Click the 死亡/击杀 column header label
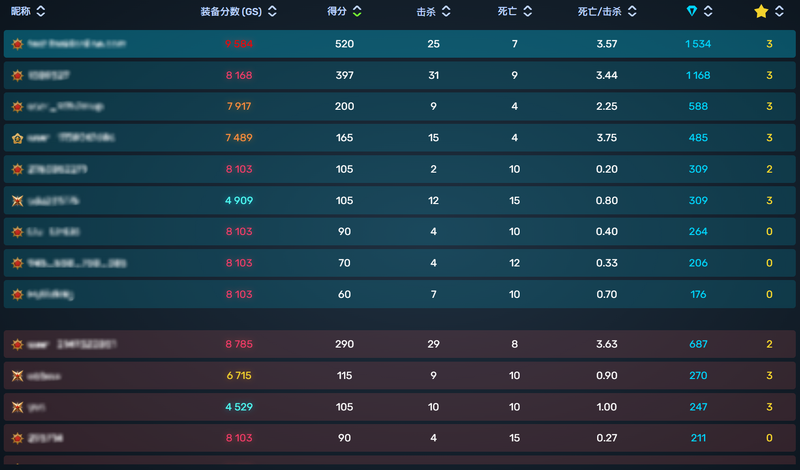The image size is (800, 470). click(599, 11)
